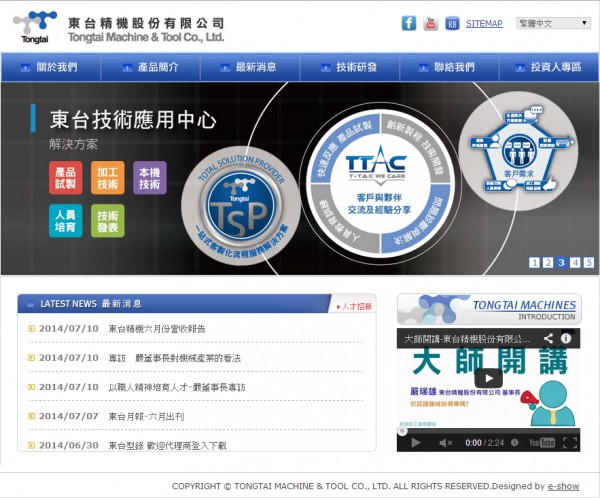Open the e-show designer link

point(563,486)
